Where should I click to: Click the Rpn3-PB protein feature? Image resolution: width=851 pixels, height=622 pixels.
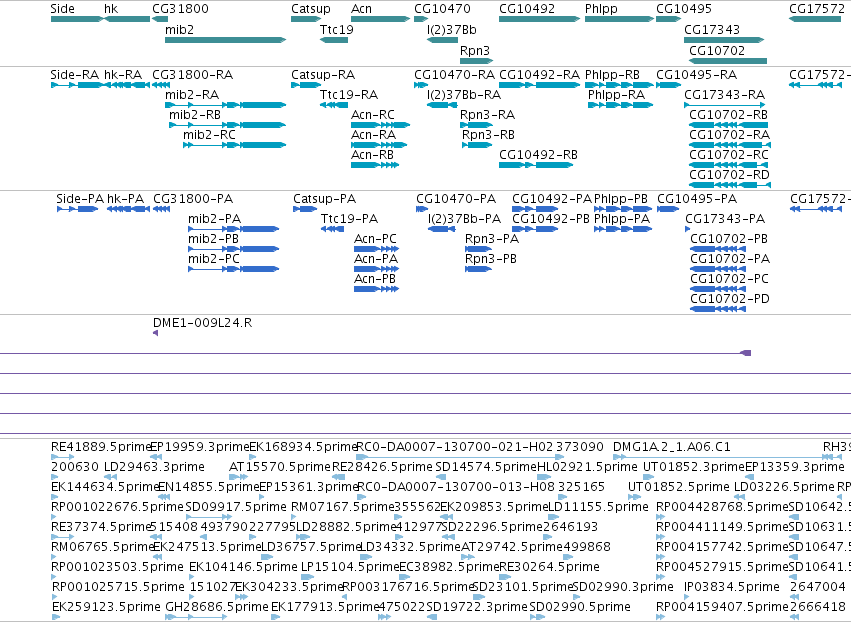pos(478,269)
